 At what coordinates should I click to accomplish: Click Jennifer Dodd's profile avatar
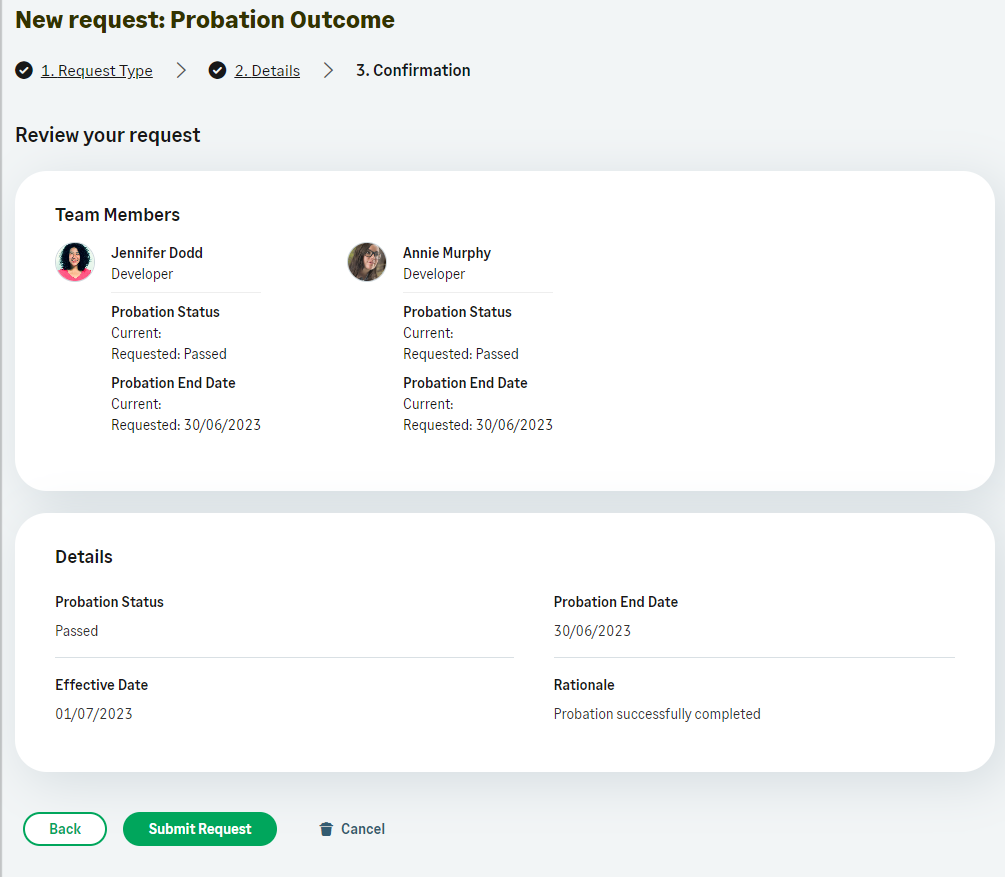(x=75, y=262)
